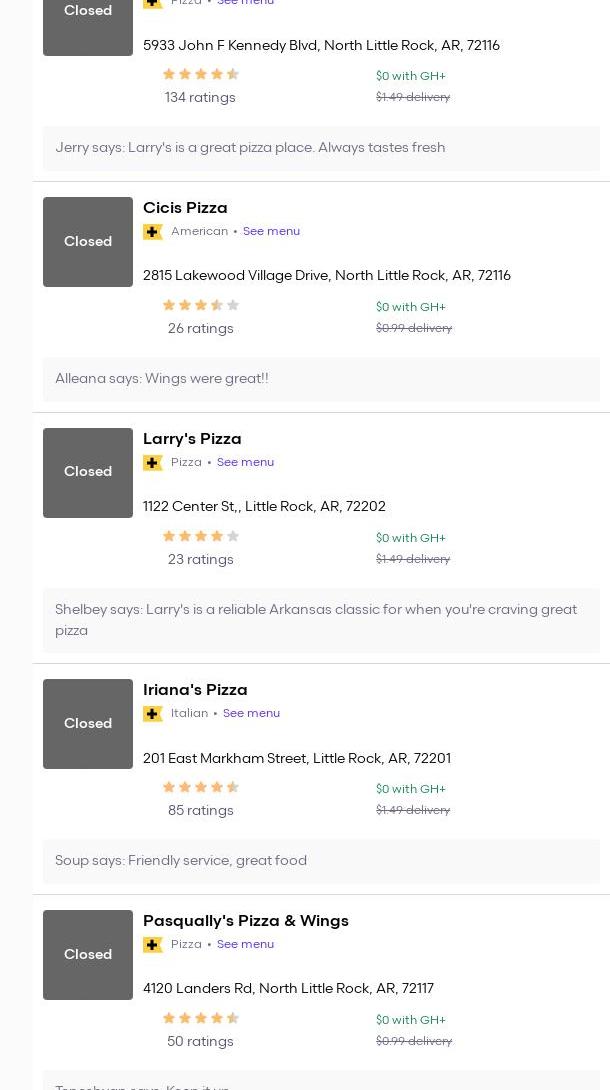The height and width of the screenshot is (1090, 610).
Task: Open See menu for Iriana's Pizza
Action: point(251,714)
